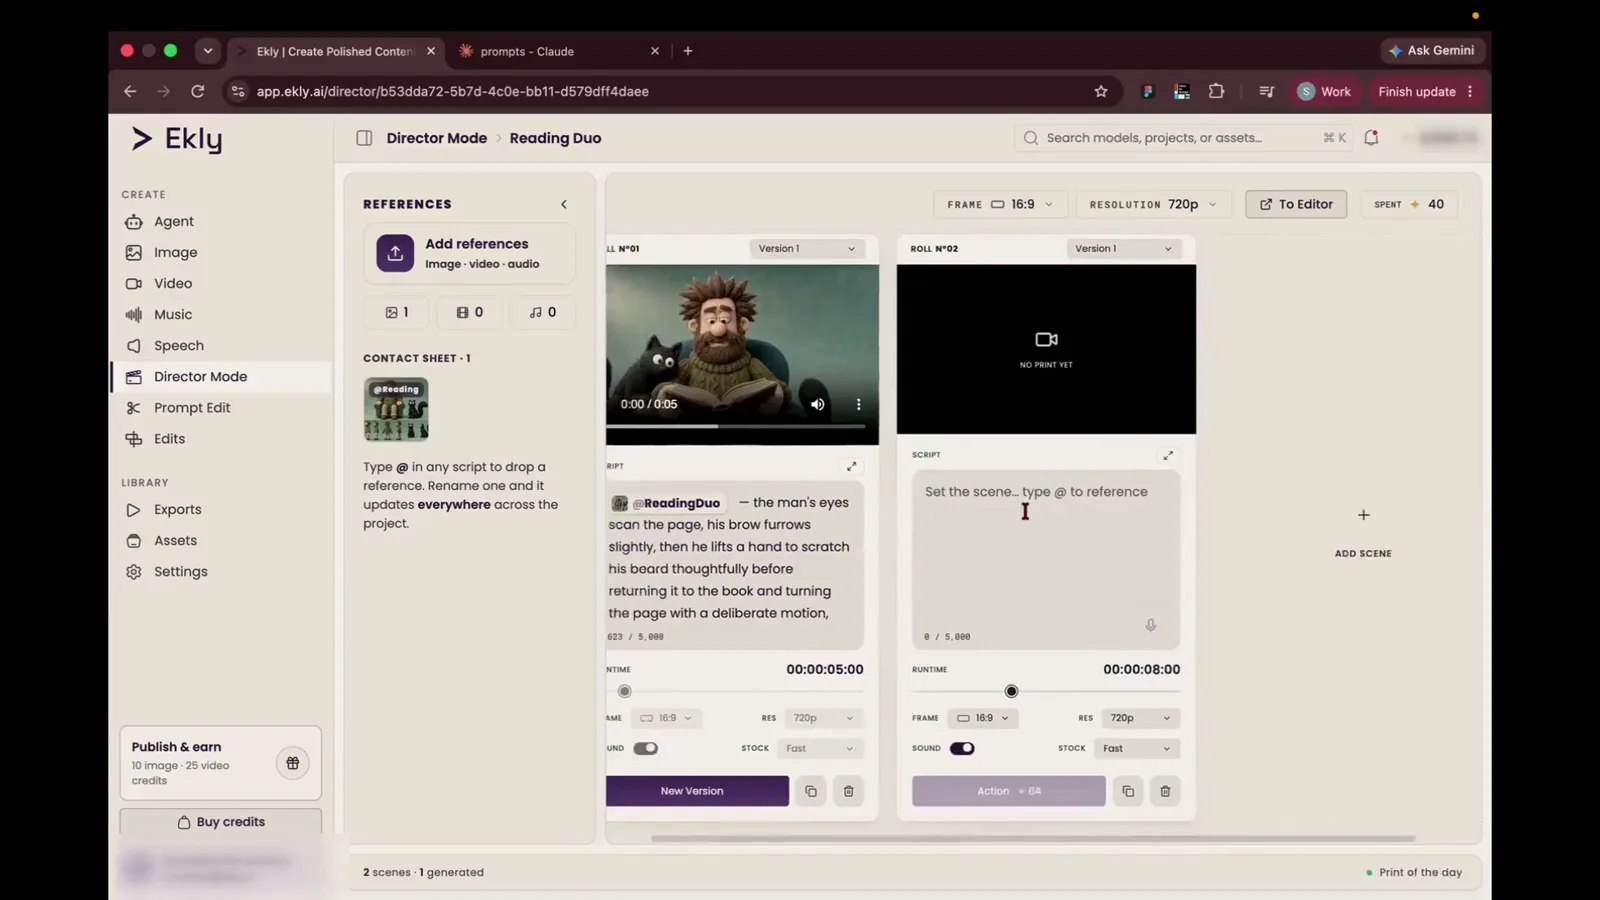Adjust the Roll 01 runtime slider
Image resolution: width=1600 pixels, height=900 pixels.
(x=625, y=691)
